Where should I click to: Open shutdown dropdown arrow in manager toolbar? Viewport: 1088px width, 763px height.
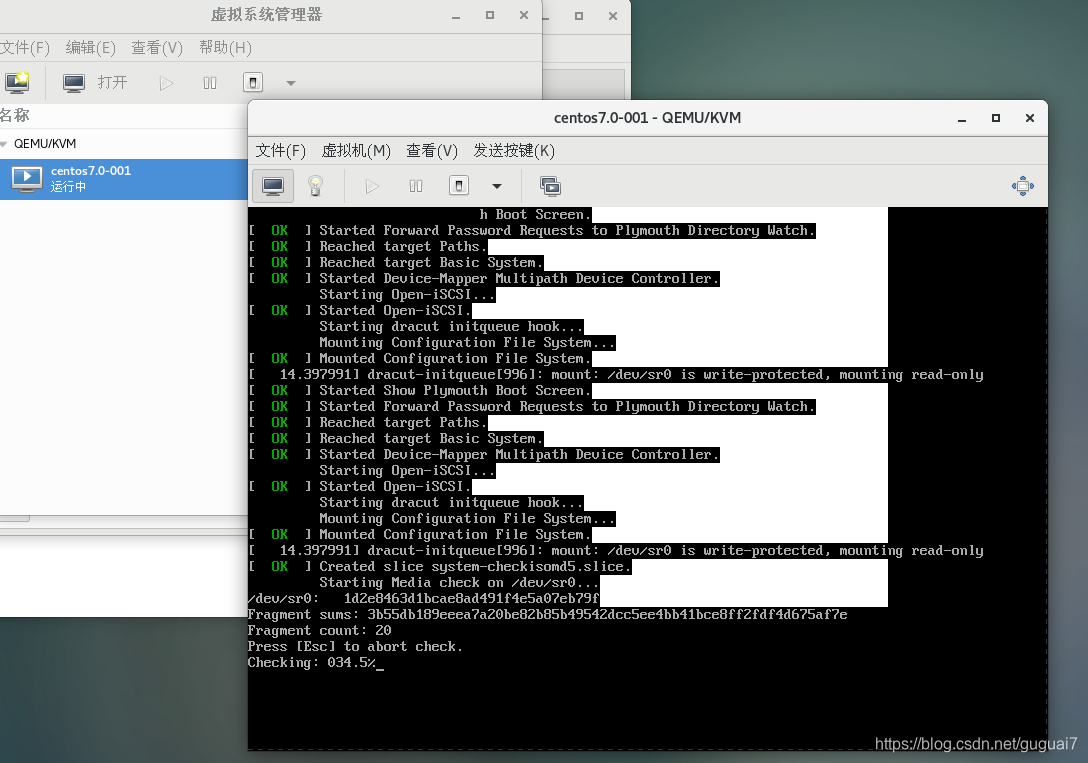pyautogui.click(x=291, y=83)
